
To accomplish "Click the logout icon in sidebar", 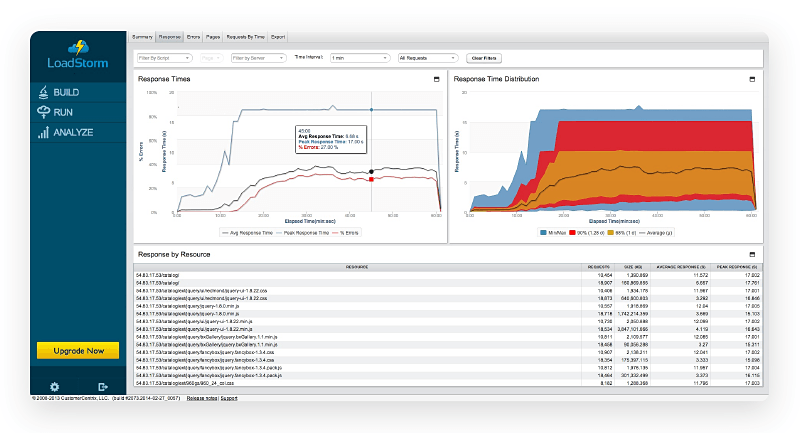I will (x=103, y=387).
